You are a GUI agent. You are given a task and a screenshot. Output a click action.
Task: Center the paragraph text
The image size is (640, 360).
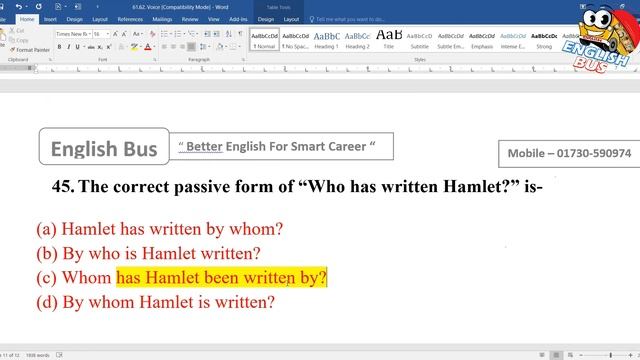tap(173, 47)
